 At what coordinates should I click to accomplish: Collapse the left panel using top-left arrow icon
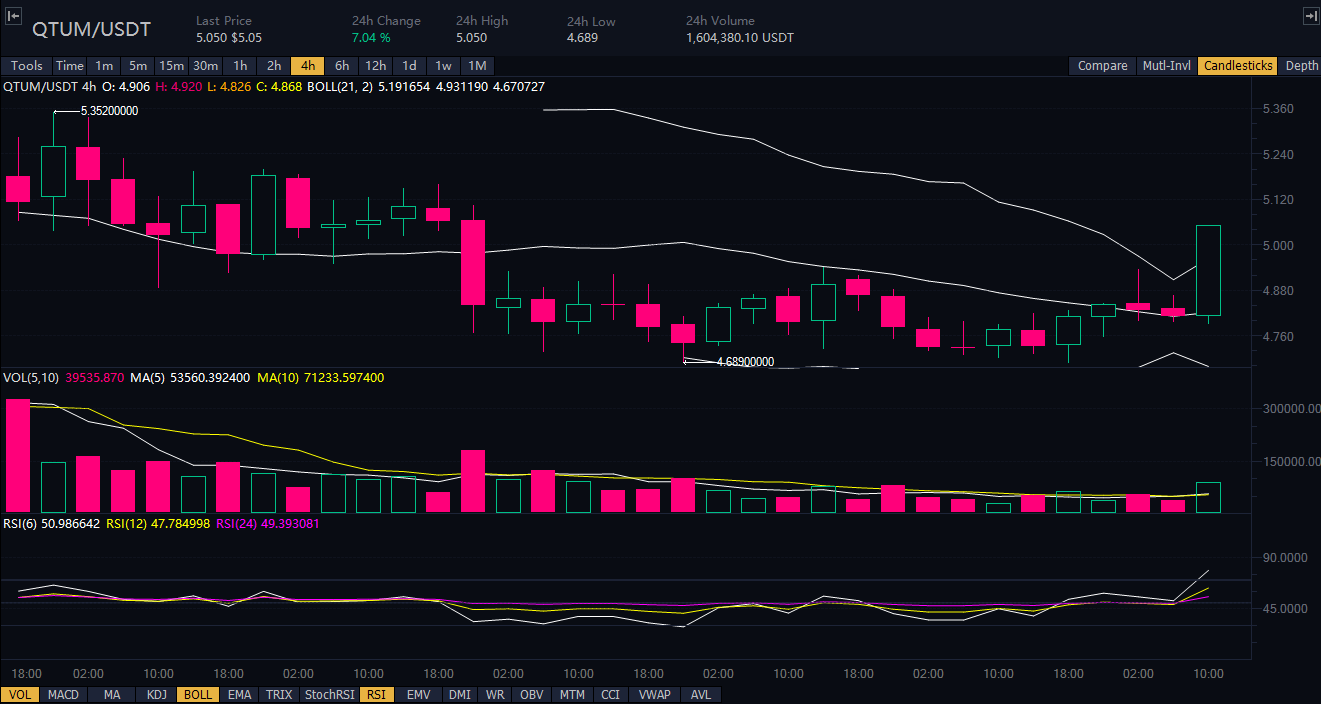click(14, 16)
